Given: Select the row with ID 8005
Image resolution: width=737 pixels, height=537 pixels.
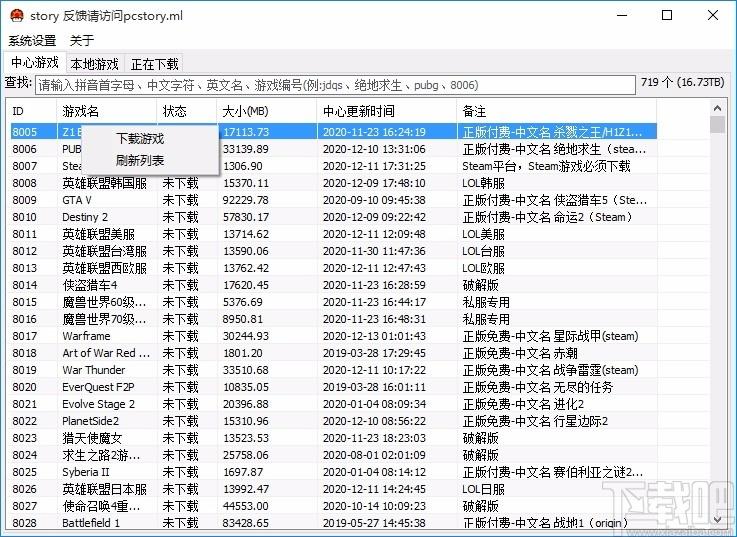Looking at the screenshot, I should tap(333, 132).
